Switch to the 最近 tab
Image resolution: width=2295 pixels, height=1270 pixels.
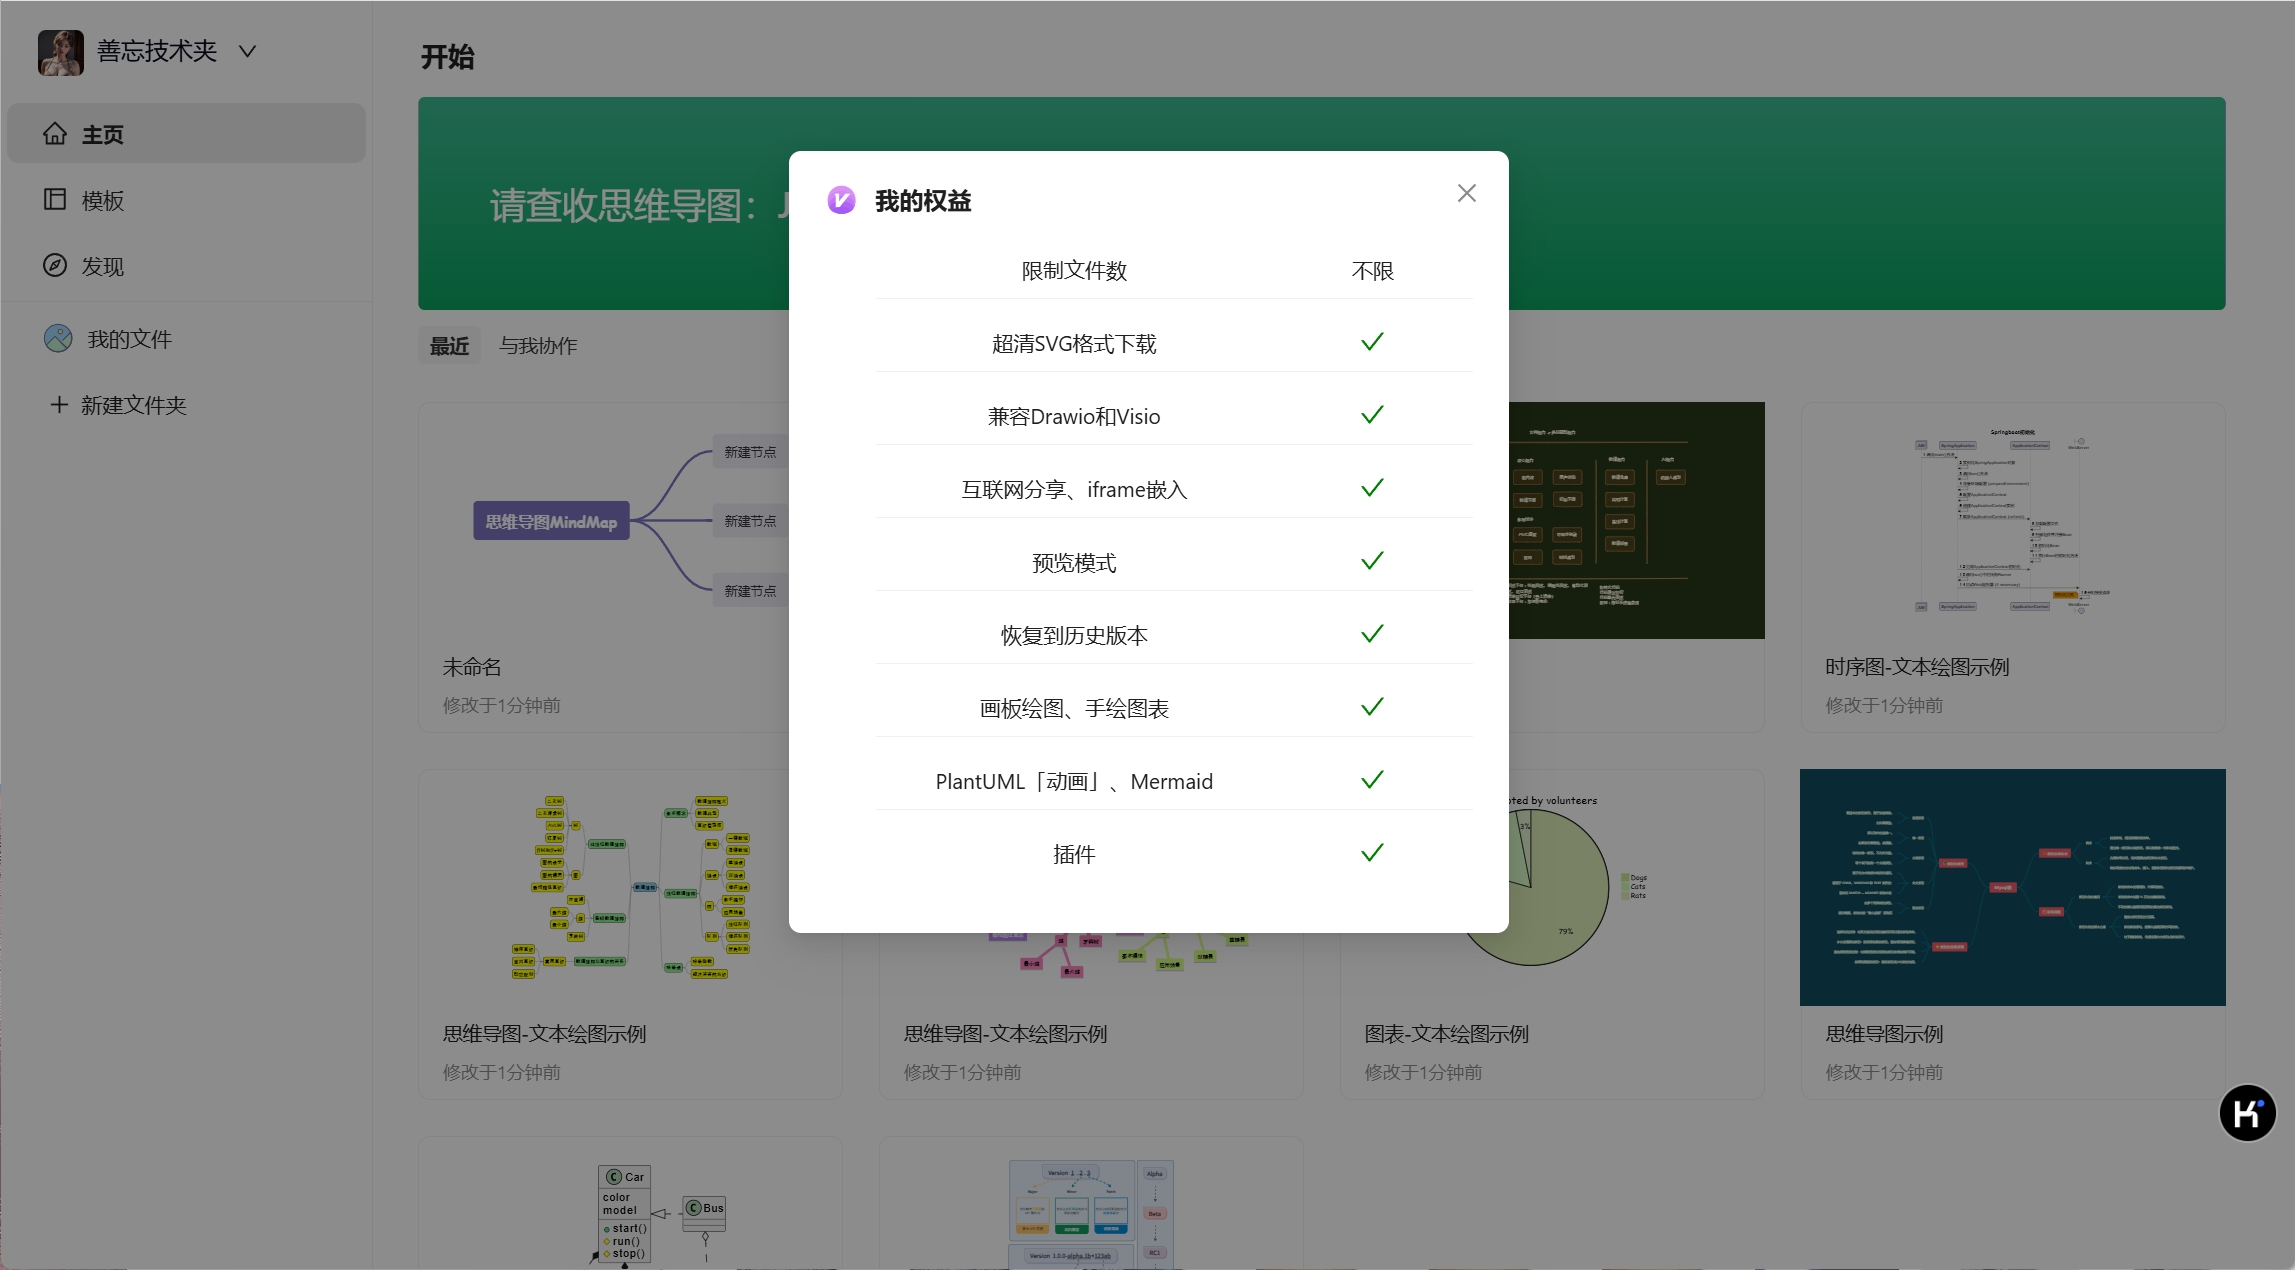(449, 345)
